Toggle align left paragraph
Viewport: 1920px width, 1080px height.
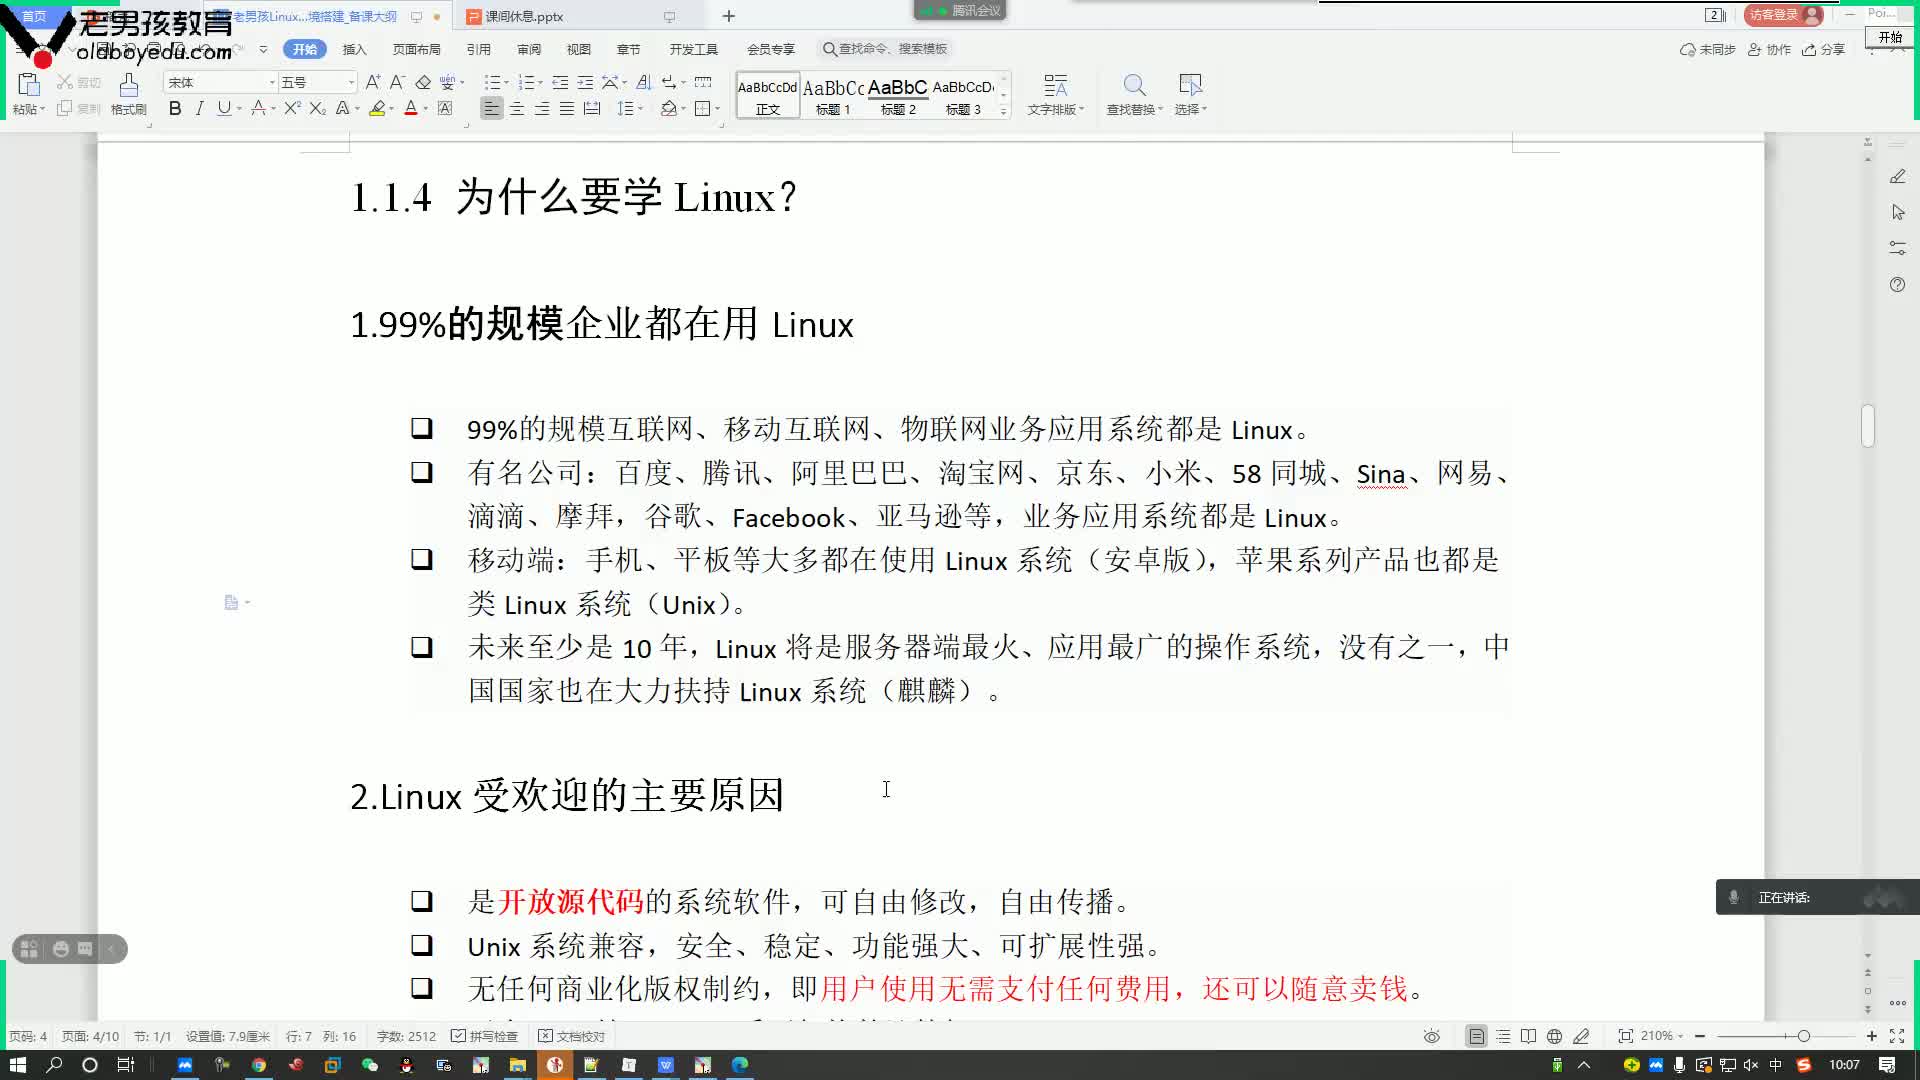[491, 108]
